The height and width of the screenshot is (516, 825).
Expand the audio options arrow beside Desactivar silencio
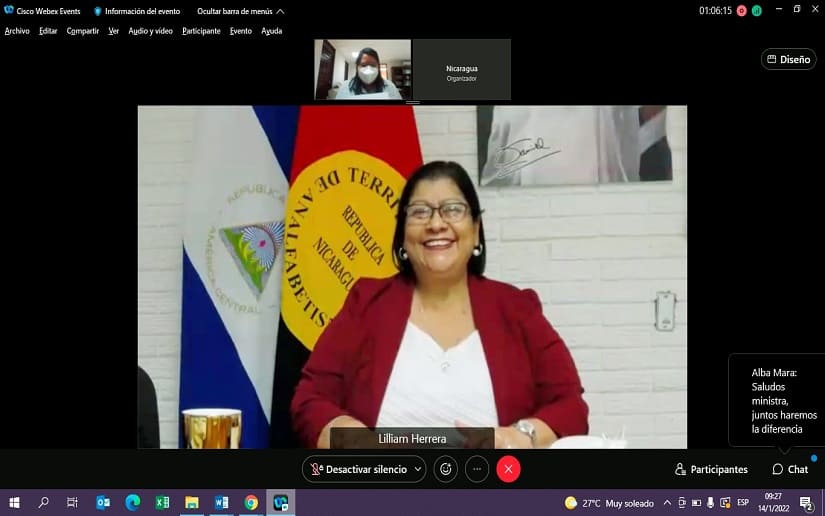point(418,469)
